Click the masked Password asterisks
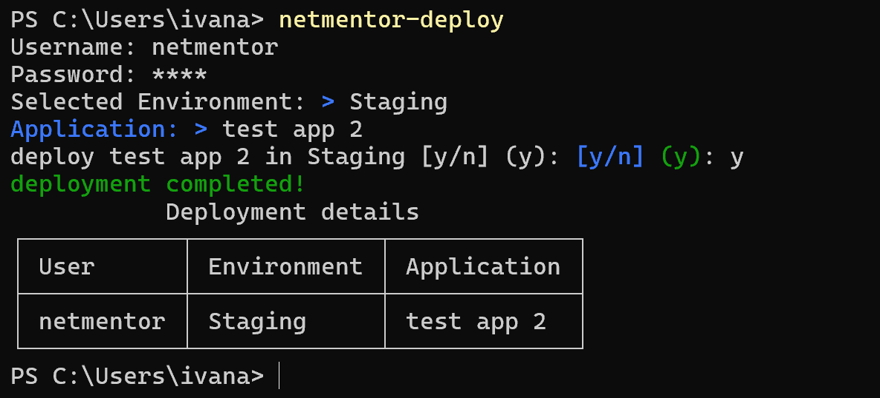Viewport: 880px width, 398px height. [180, 75]
